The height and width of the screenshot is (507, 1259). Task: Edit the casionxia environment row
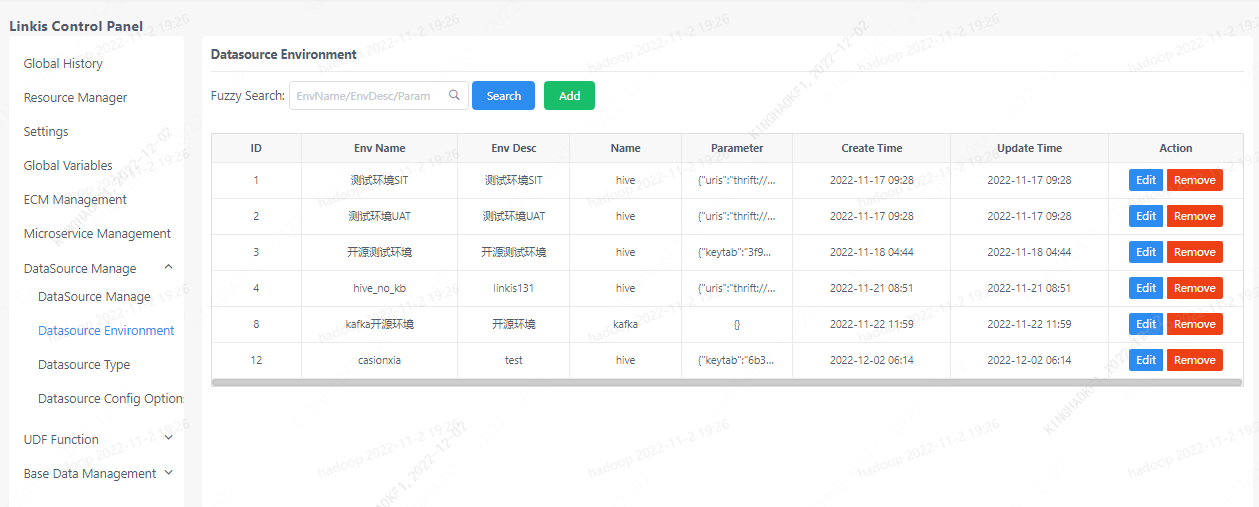pyautogui.click(x=1145, y=360)
